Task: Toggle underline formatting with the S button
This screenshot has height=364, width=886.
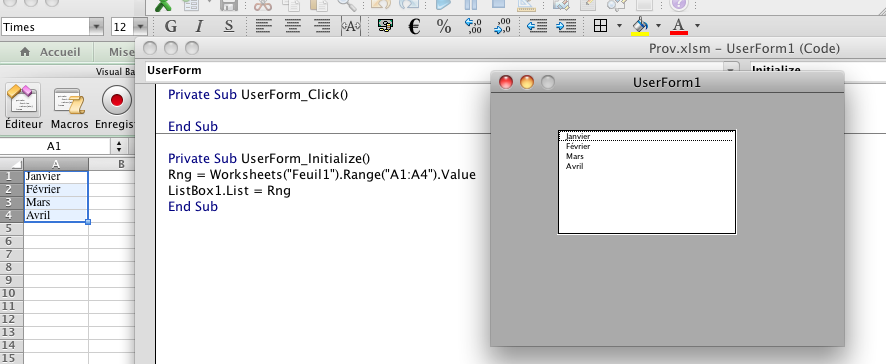Action: (x=228, y=27)
